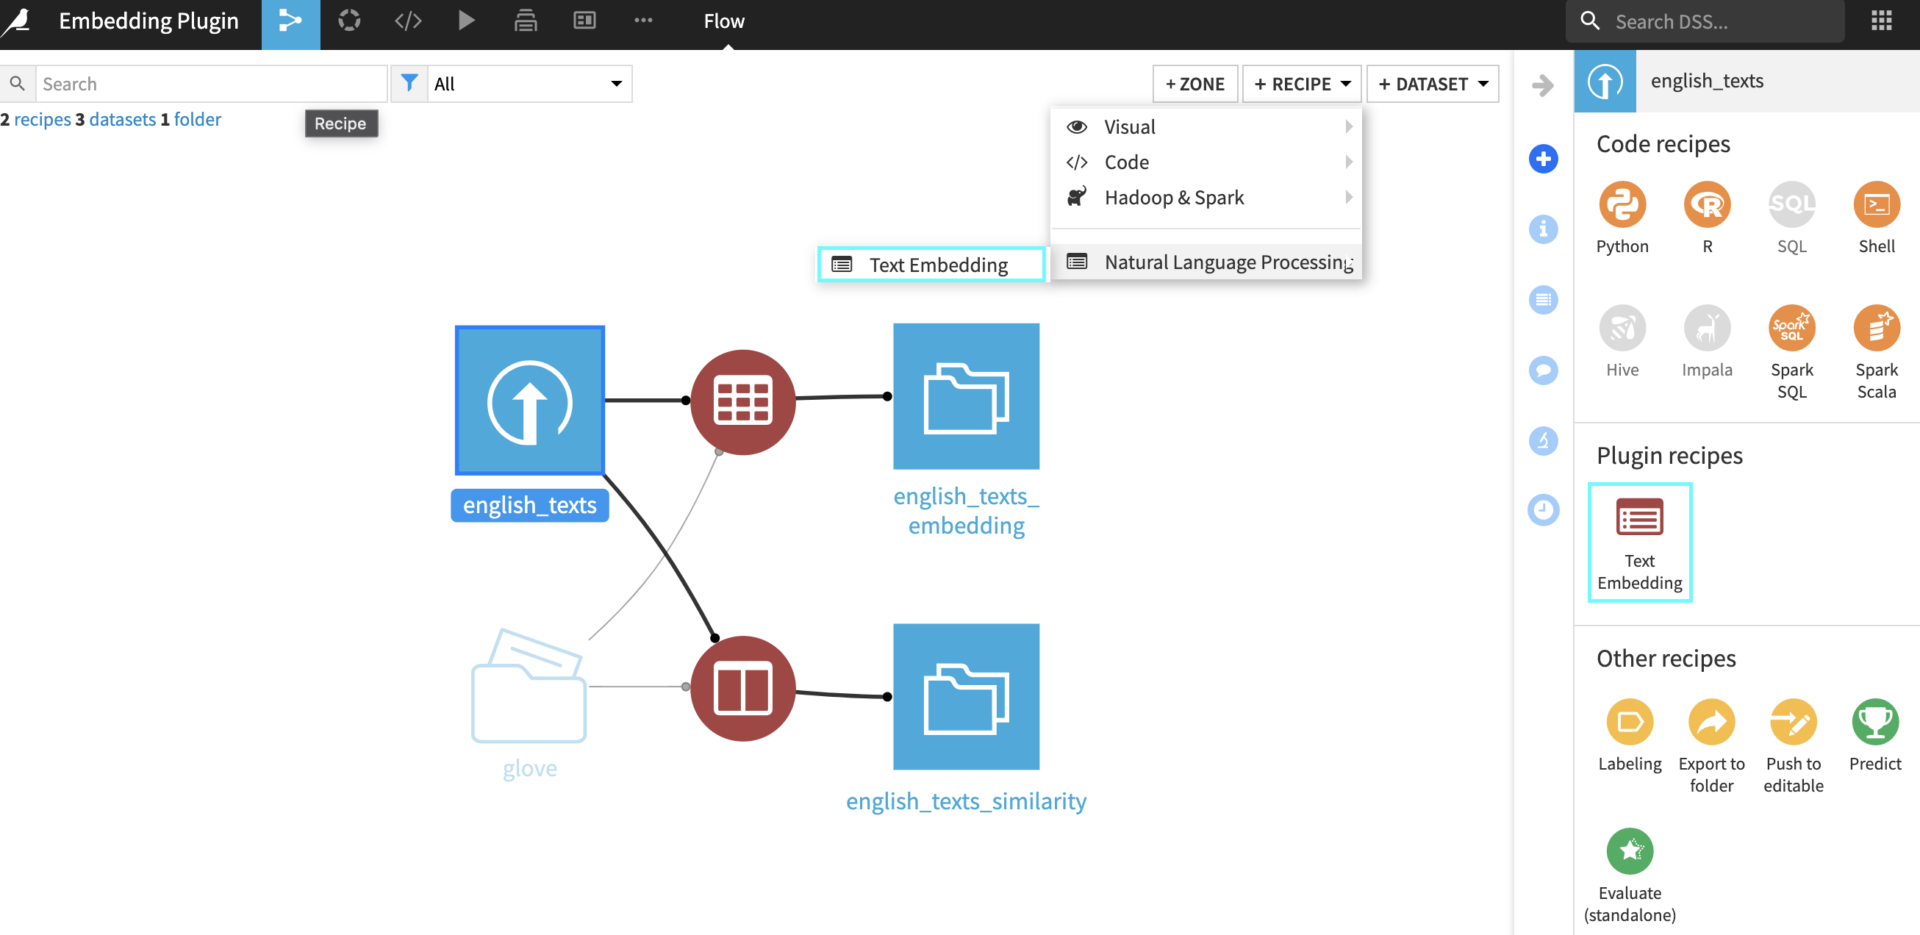1920x935 pixels.
Task: Click the Evaluate (standalone) recipe icon
Action: [1629, 850]
